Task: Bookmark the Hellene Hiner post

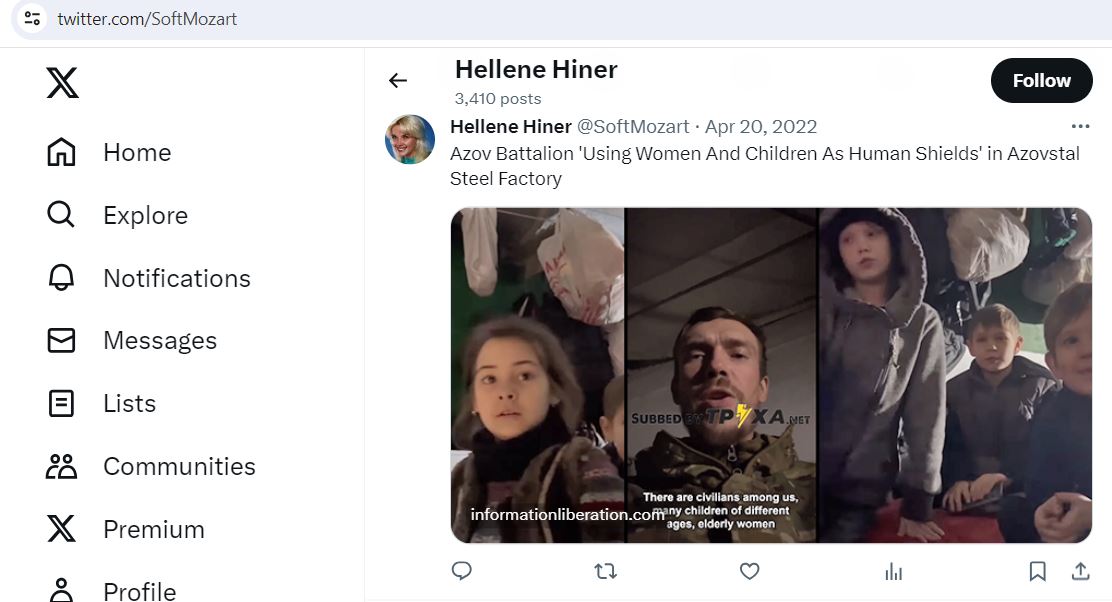Action: coord(1038,571)
